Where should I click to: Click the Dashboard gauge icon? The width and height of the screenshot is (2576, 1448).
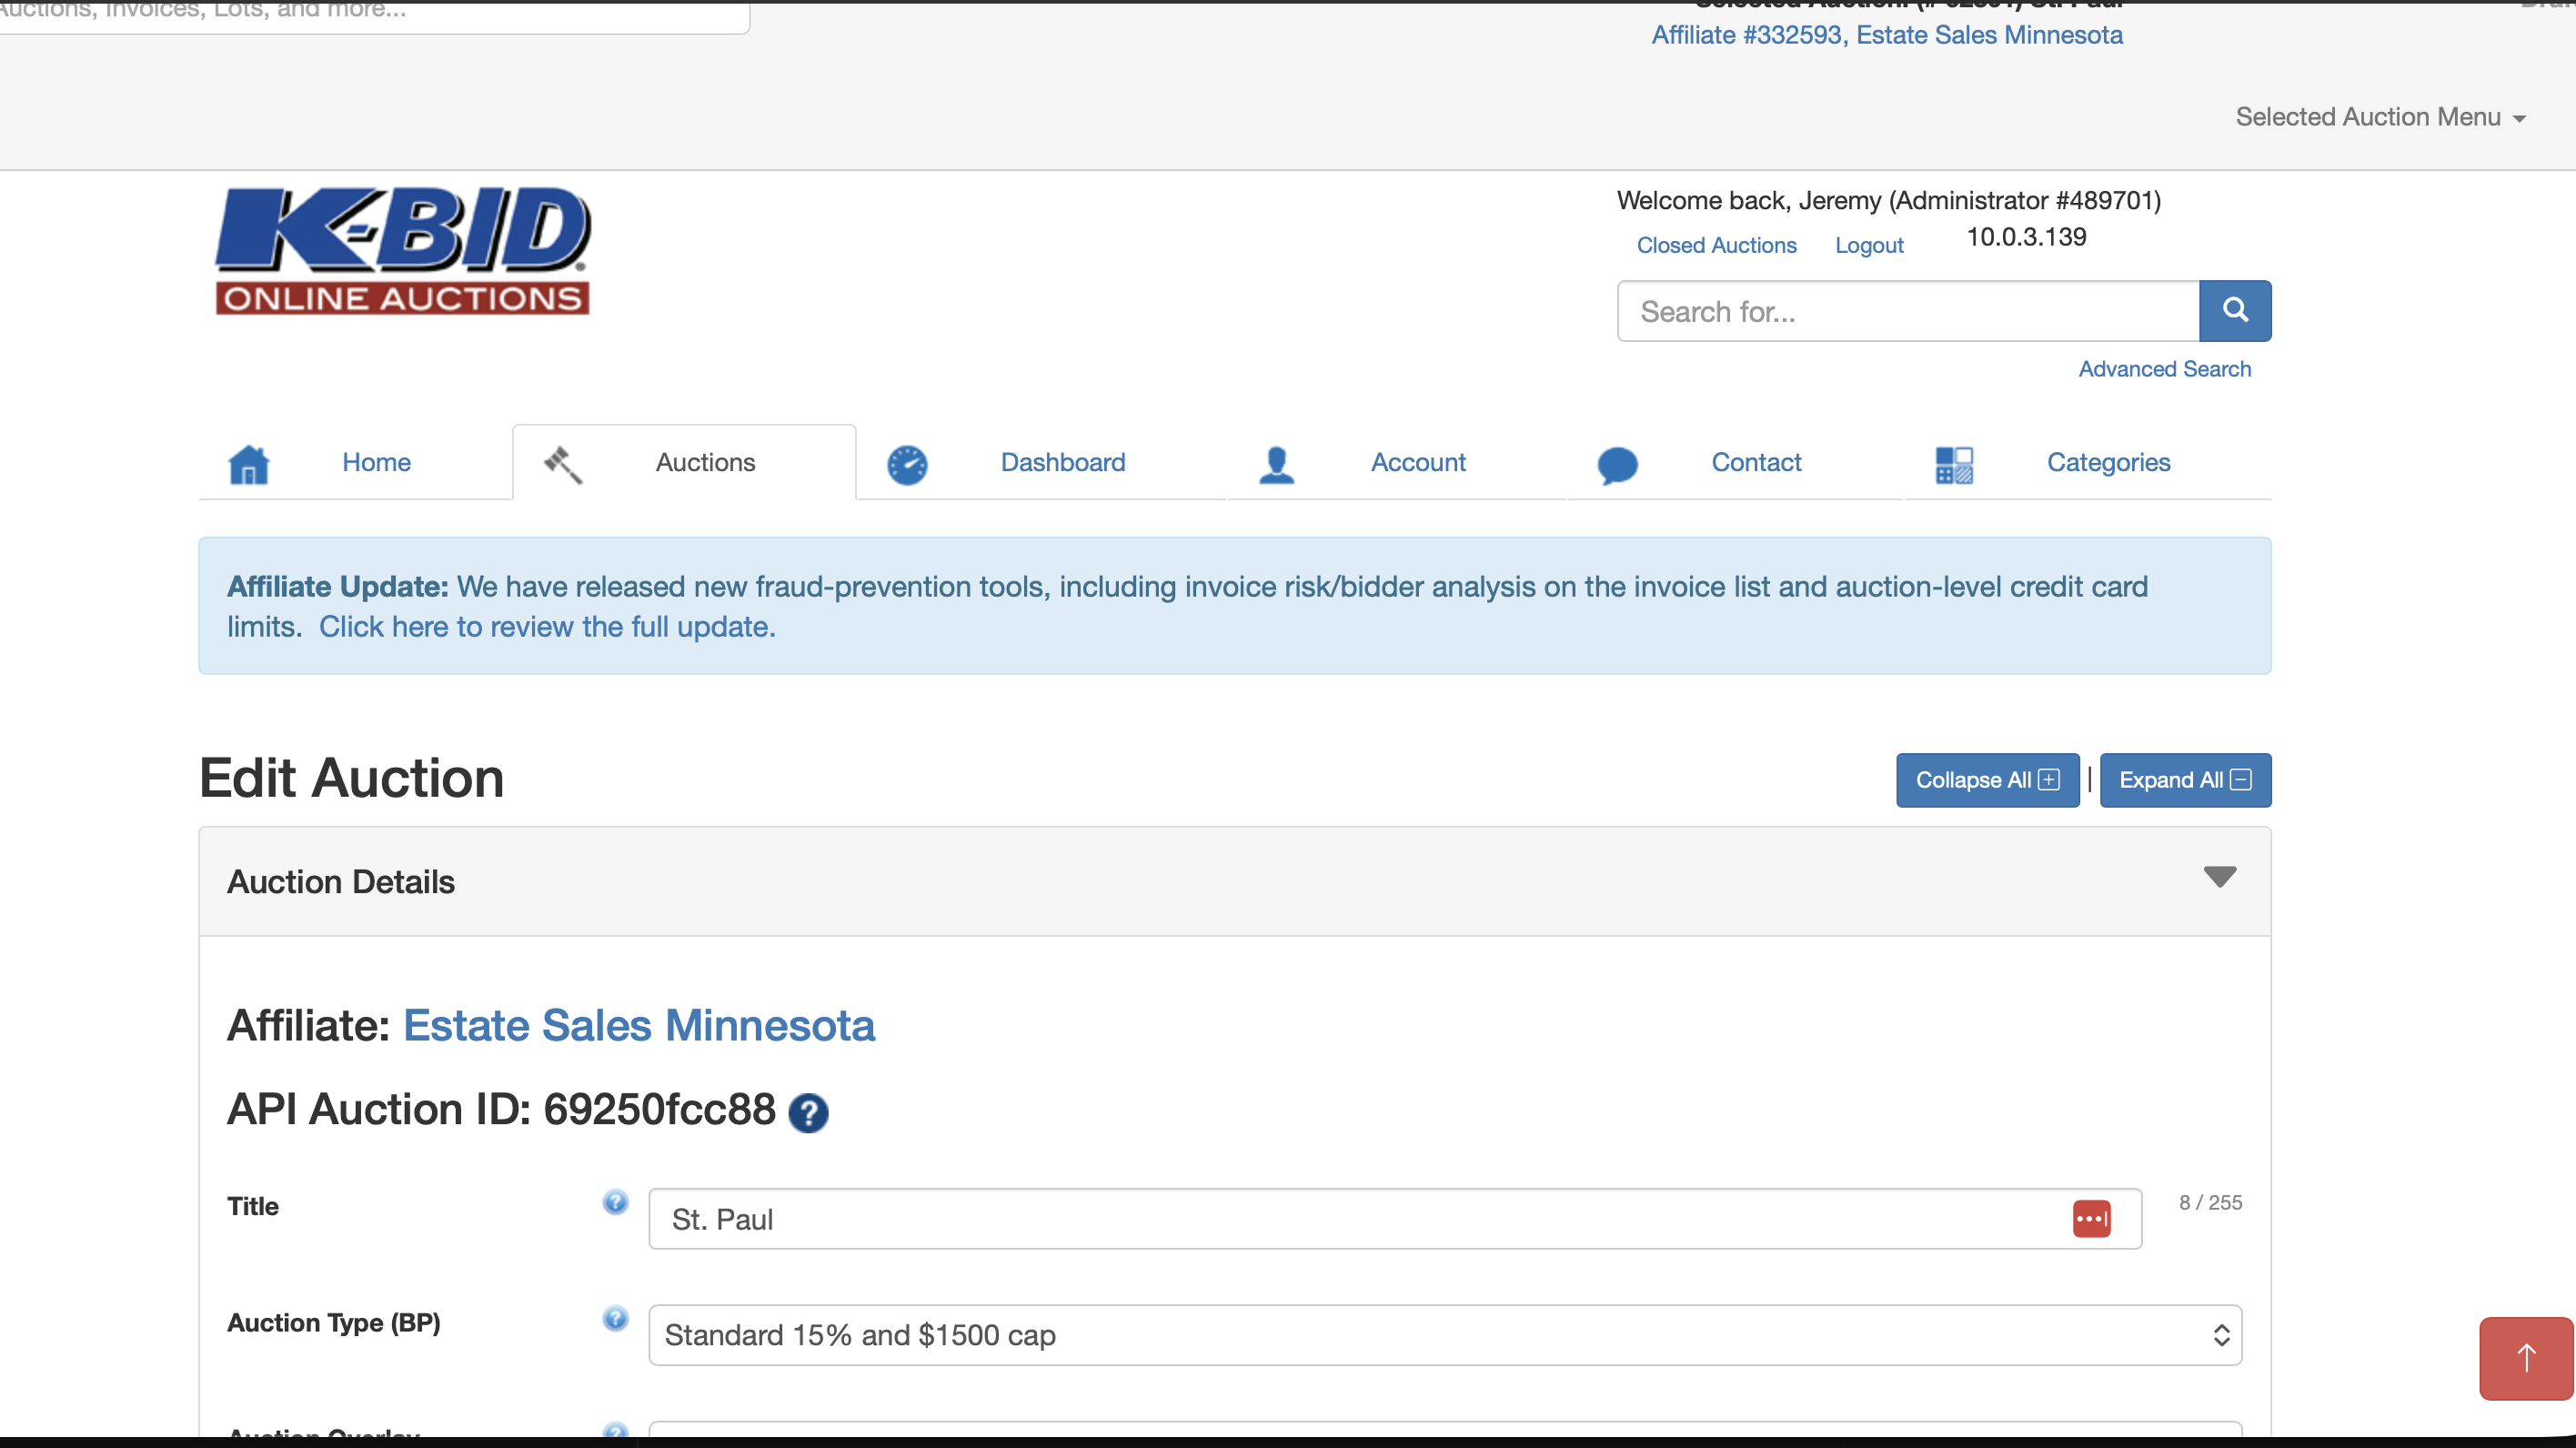[x=907, y=465]
